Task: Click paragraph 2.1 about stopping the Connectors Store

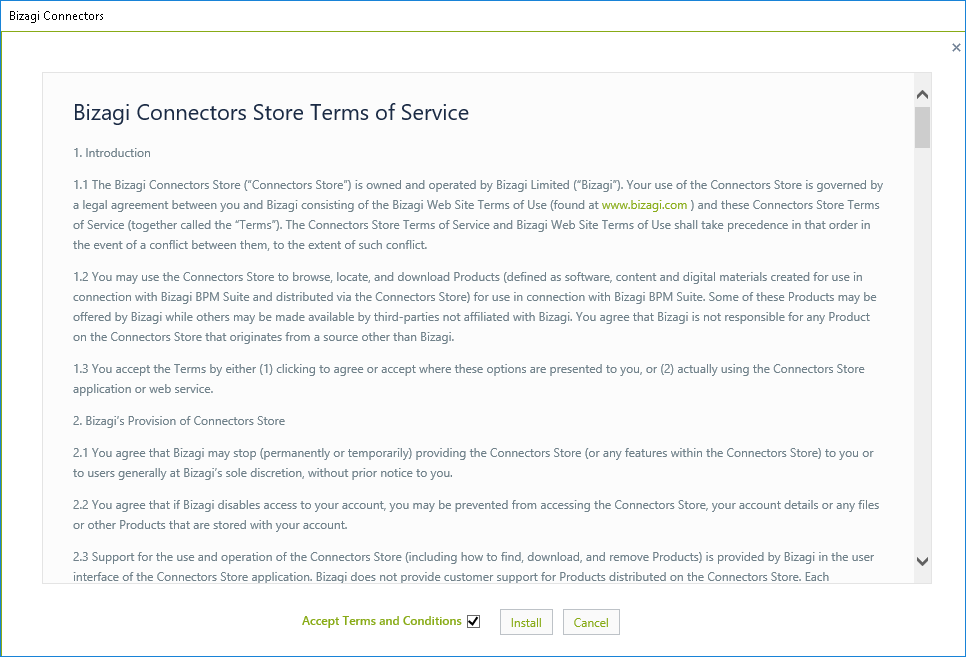Action: (473, 463)
